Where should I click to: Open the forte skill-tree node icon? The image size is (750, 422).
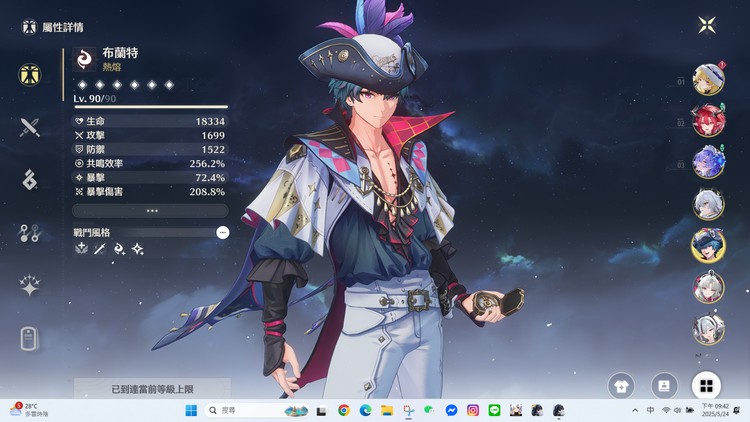tap(30, 233)
